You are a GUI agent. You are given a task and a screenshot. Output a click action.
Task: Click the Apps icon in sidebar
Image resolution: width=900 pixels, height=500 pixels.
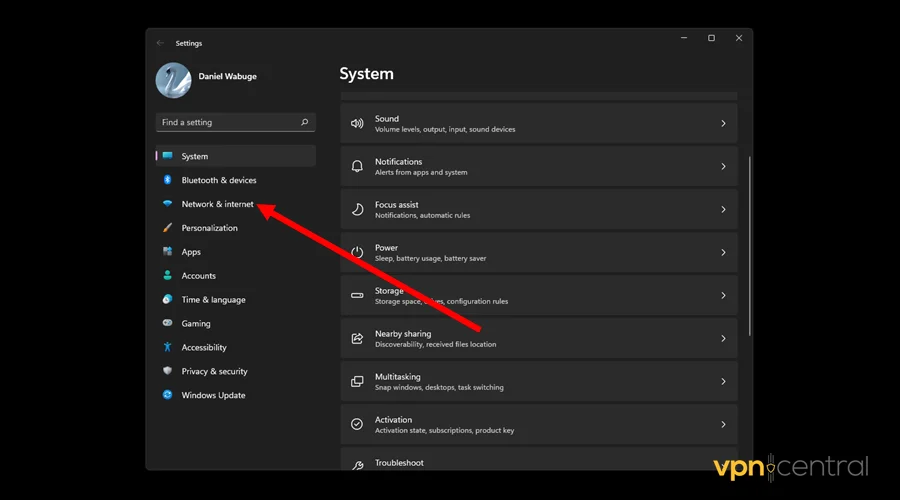[x=167, y=251]
